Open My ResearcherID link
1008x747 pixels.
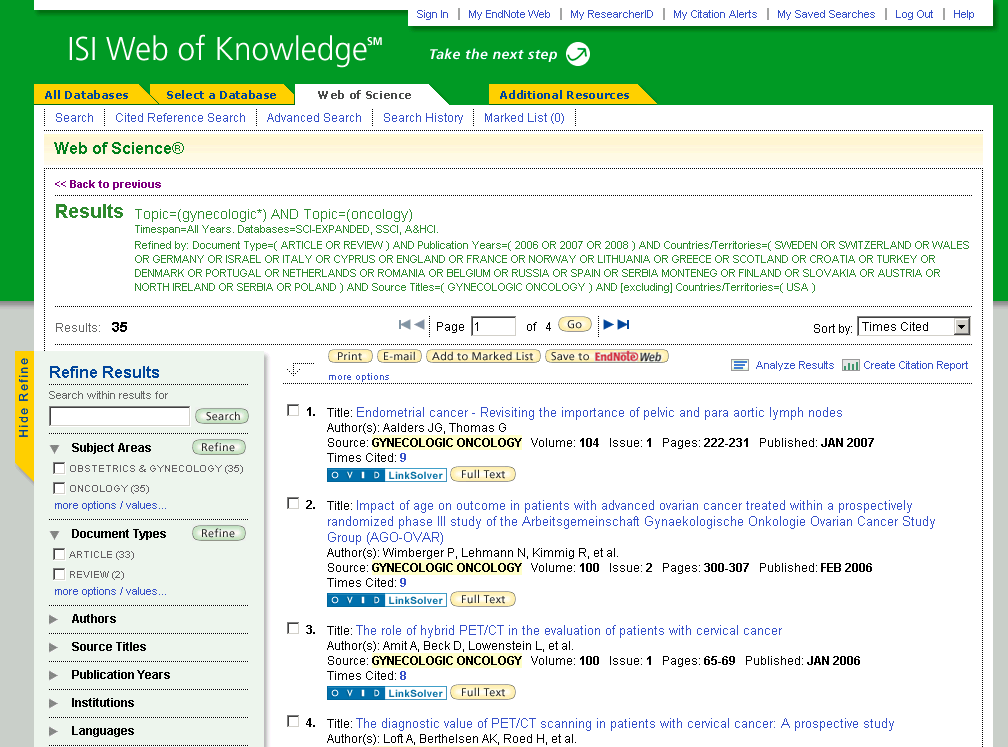point(611,14)
